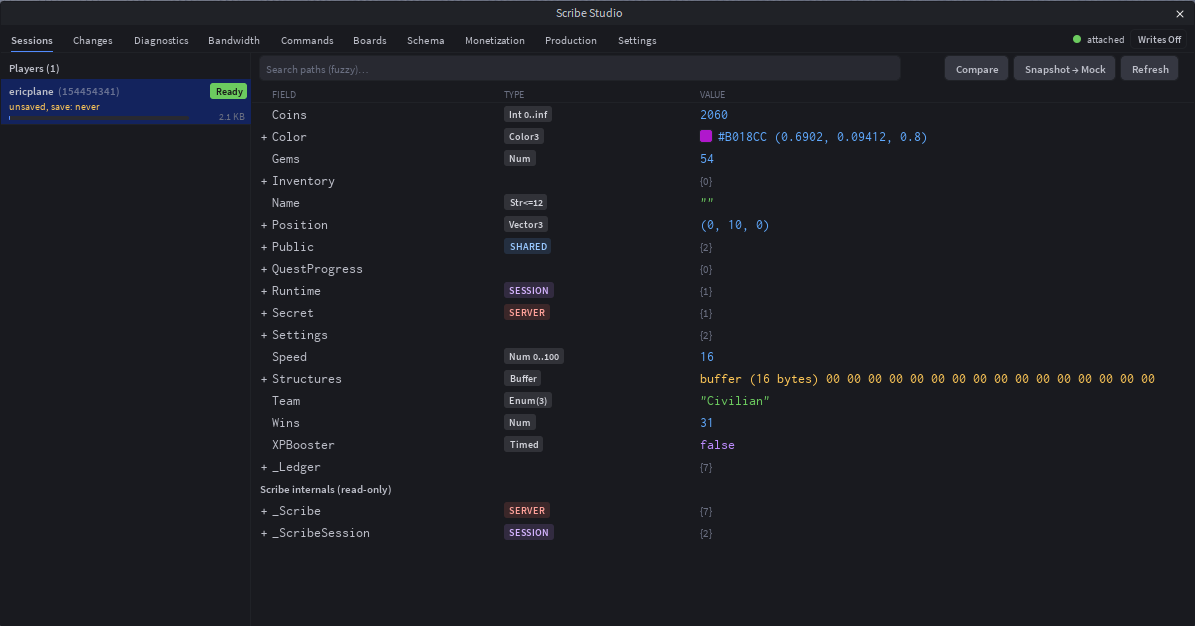Open the Schema tab
The image size is (1195, 626).
tap(425, 40)
